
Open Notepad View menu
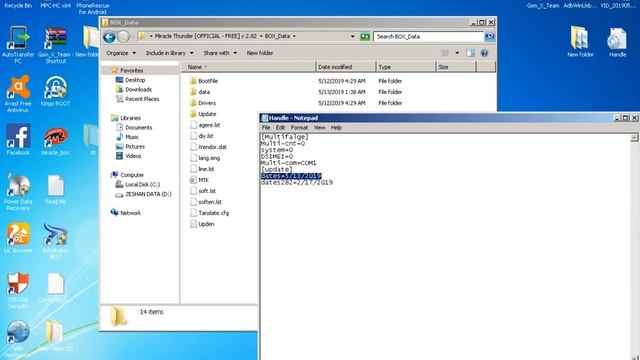pos(319,128)
